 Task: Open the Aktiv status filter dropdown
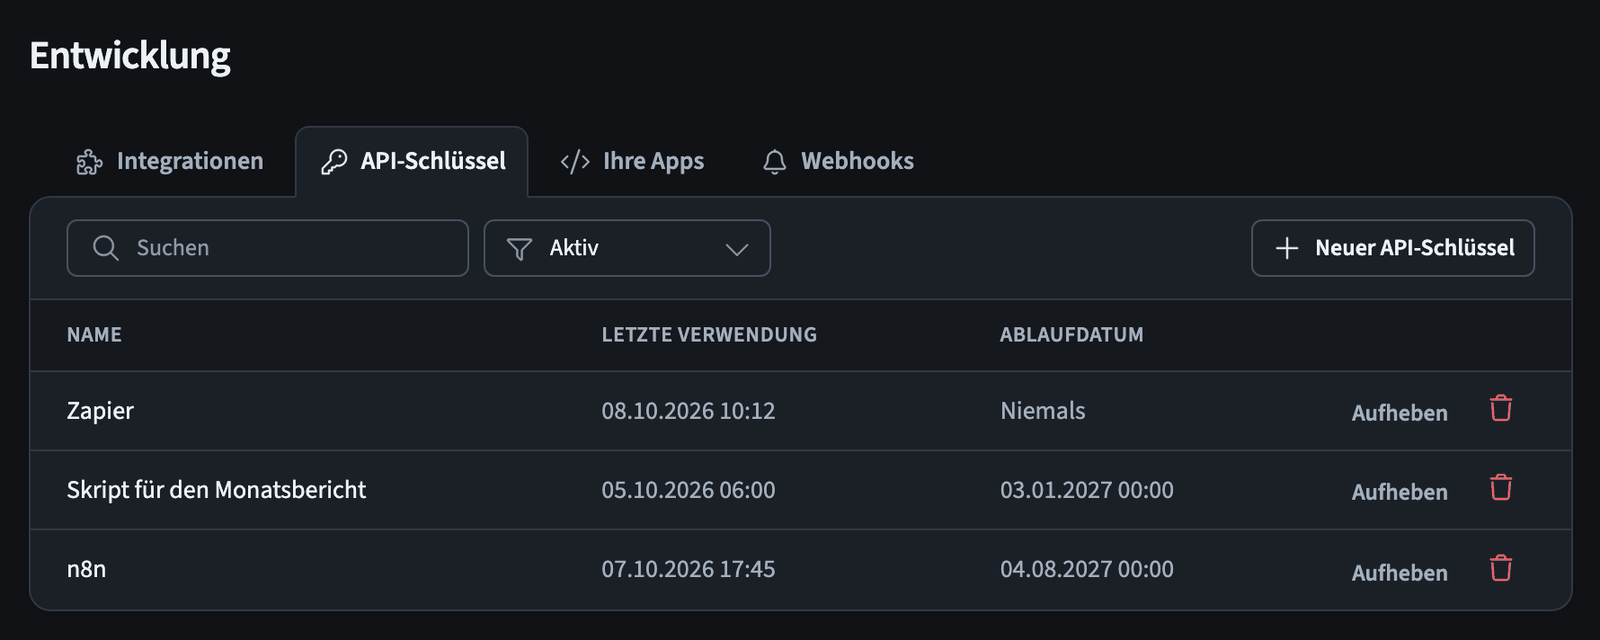[627, 248]
